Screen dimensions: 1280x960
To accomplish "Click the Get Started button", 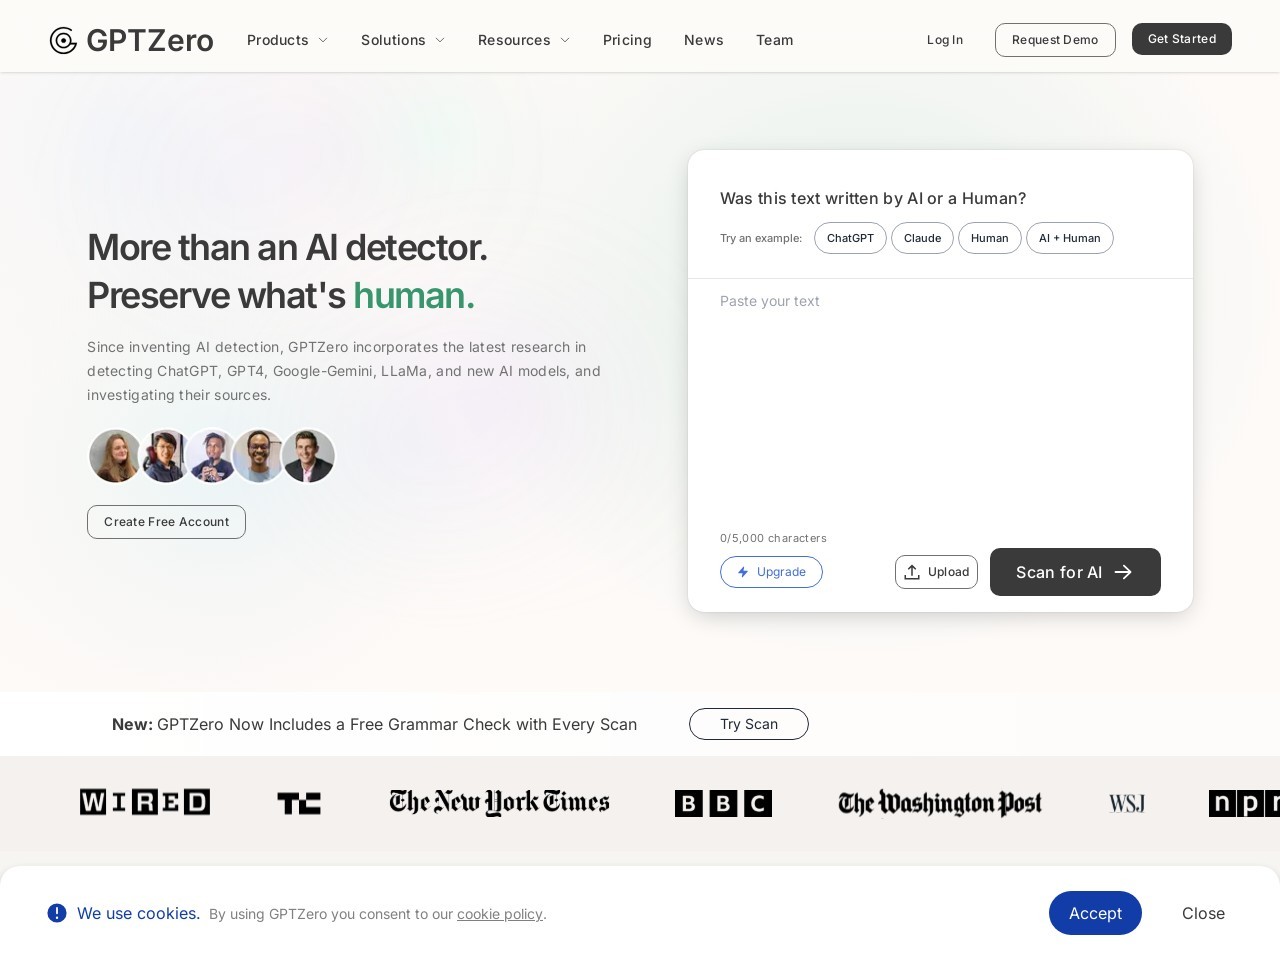I will coord(1182,39).
